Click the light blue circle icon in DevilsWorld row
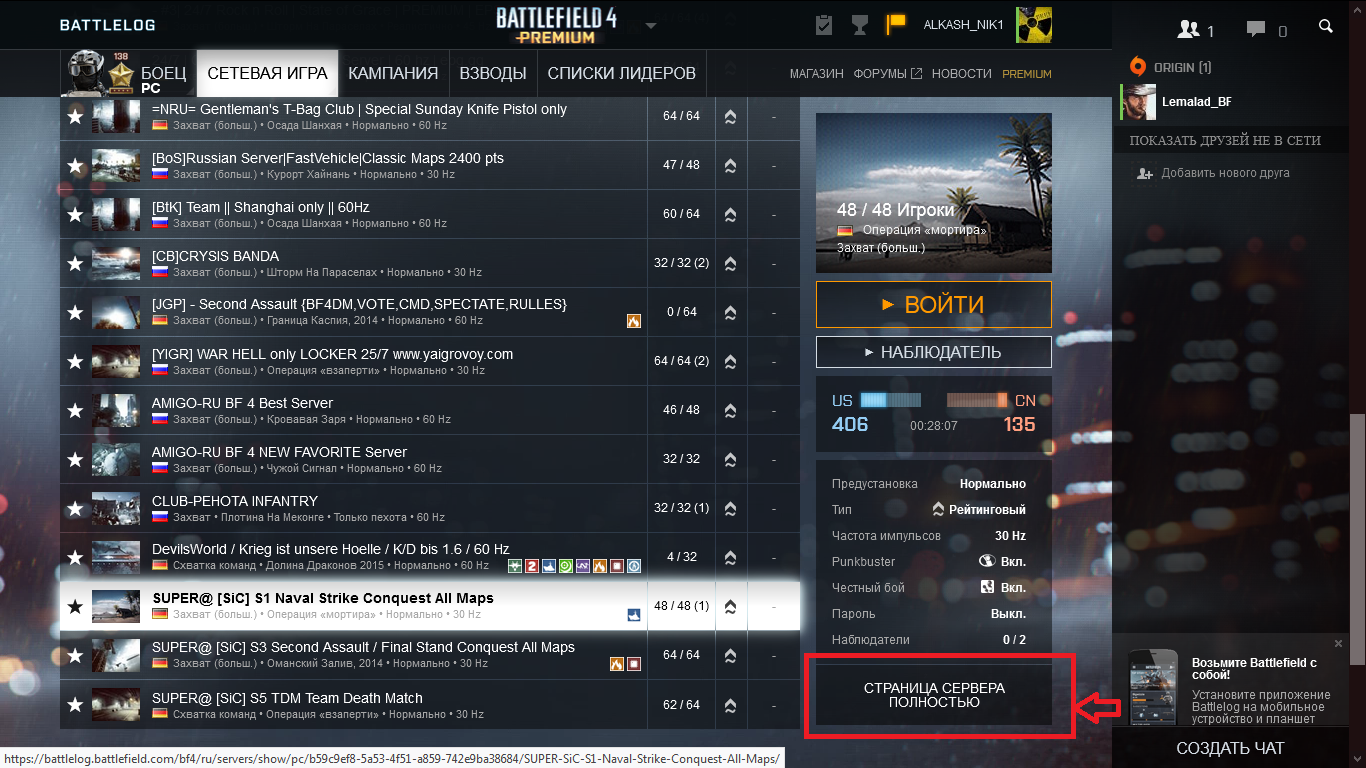 pyautogui.click(x=633, y=566)
